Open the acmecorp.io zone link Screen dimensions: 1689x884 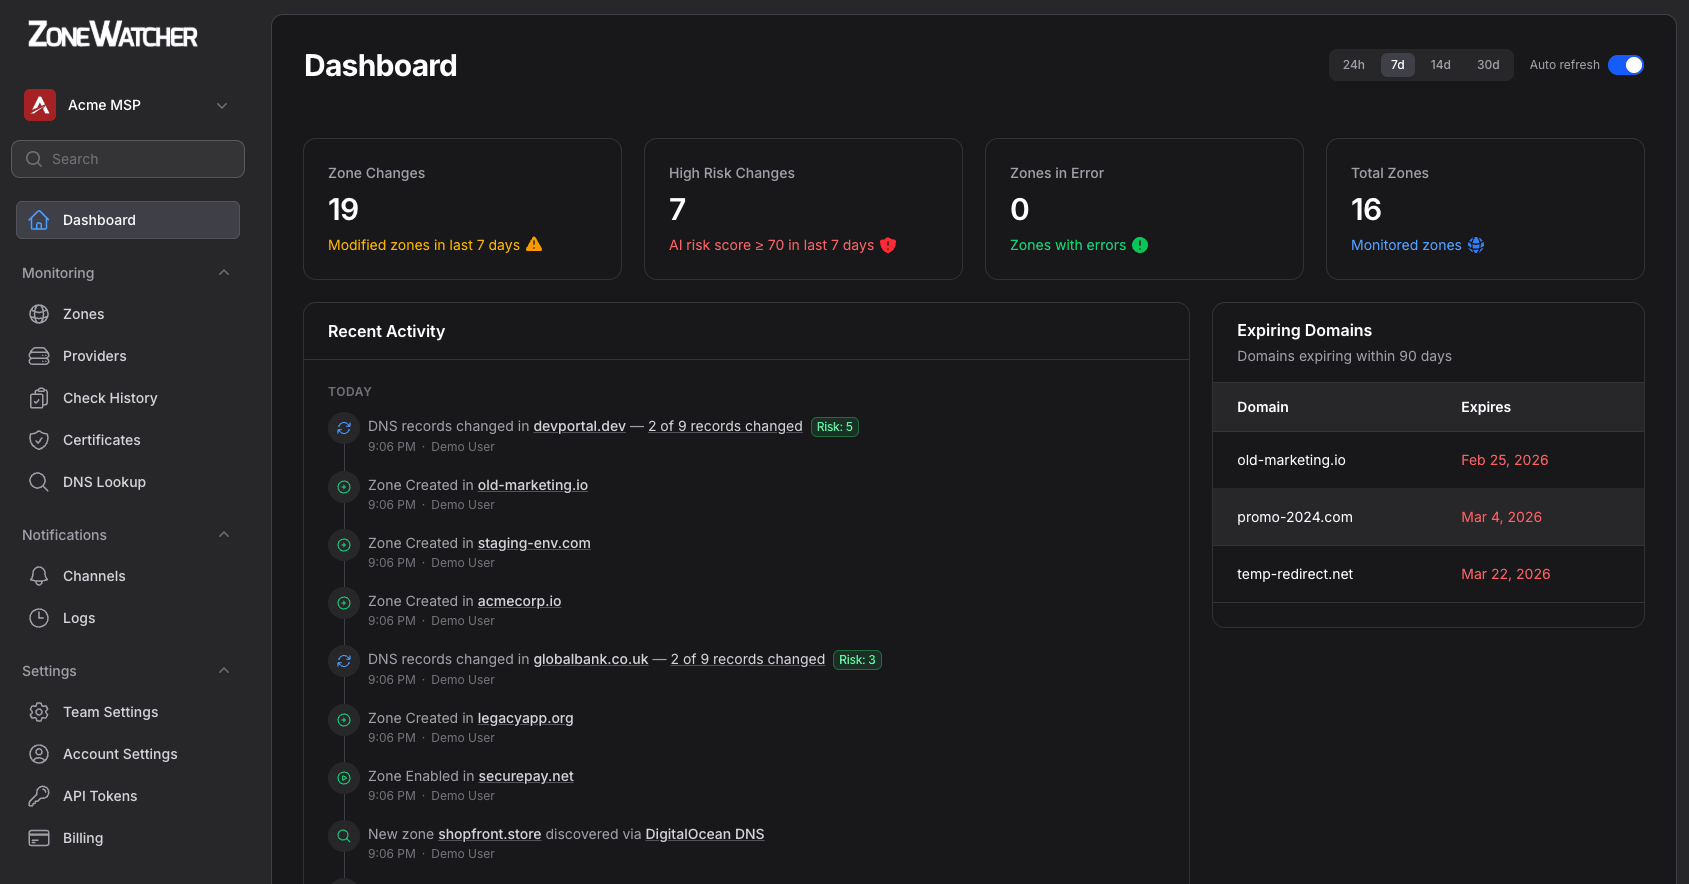click(519, 601)
